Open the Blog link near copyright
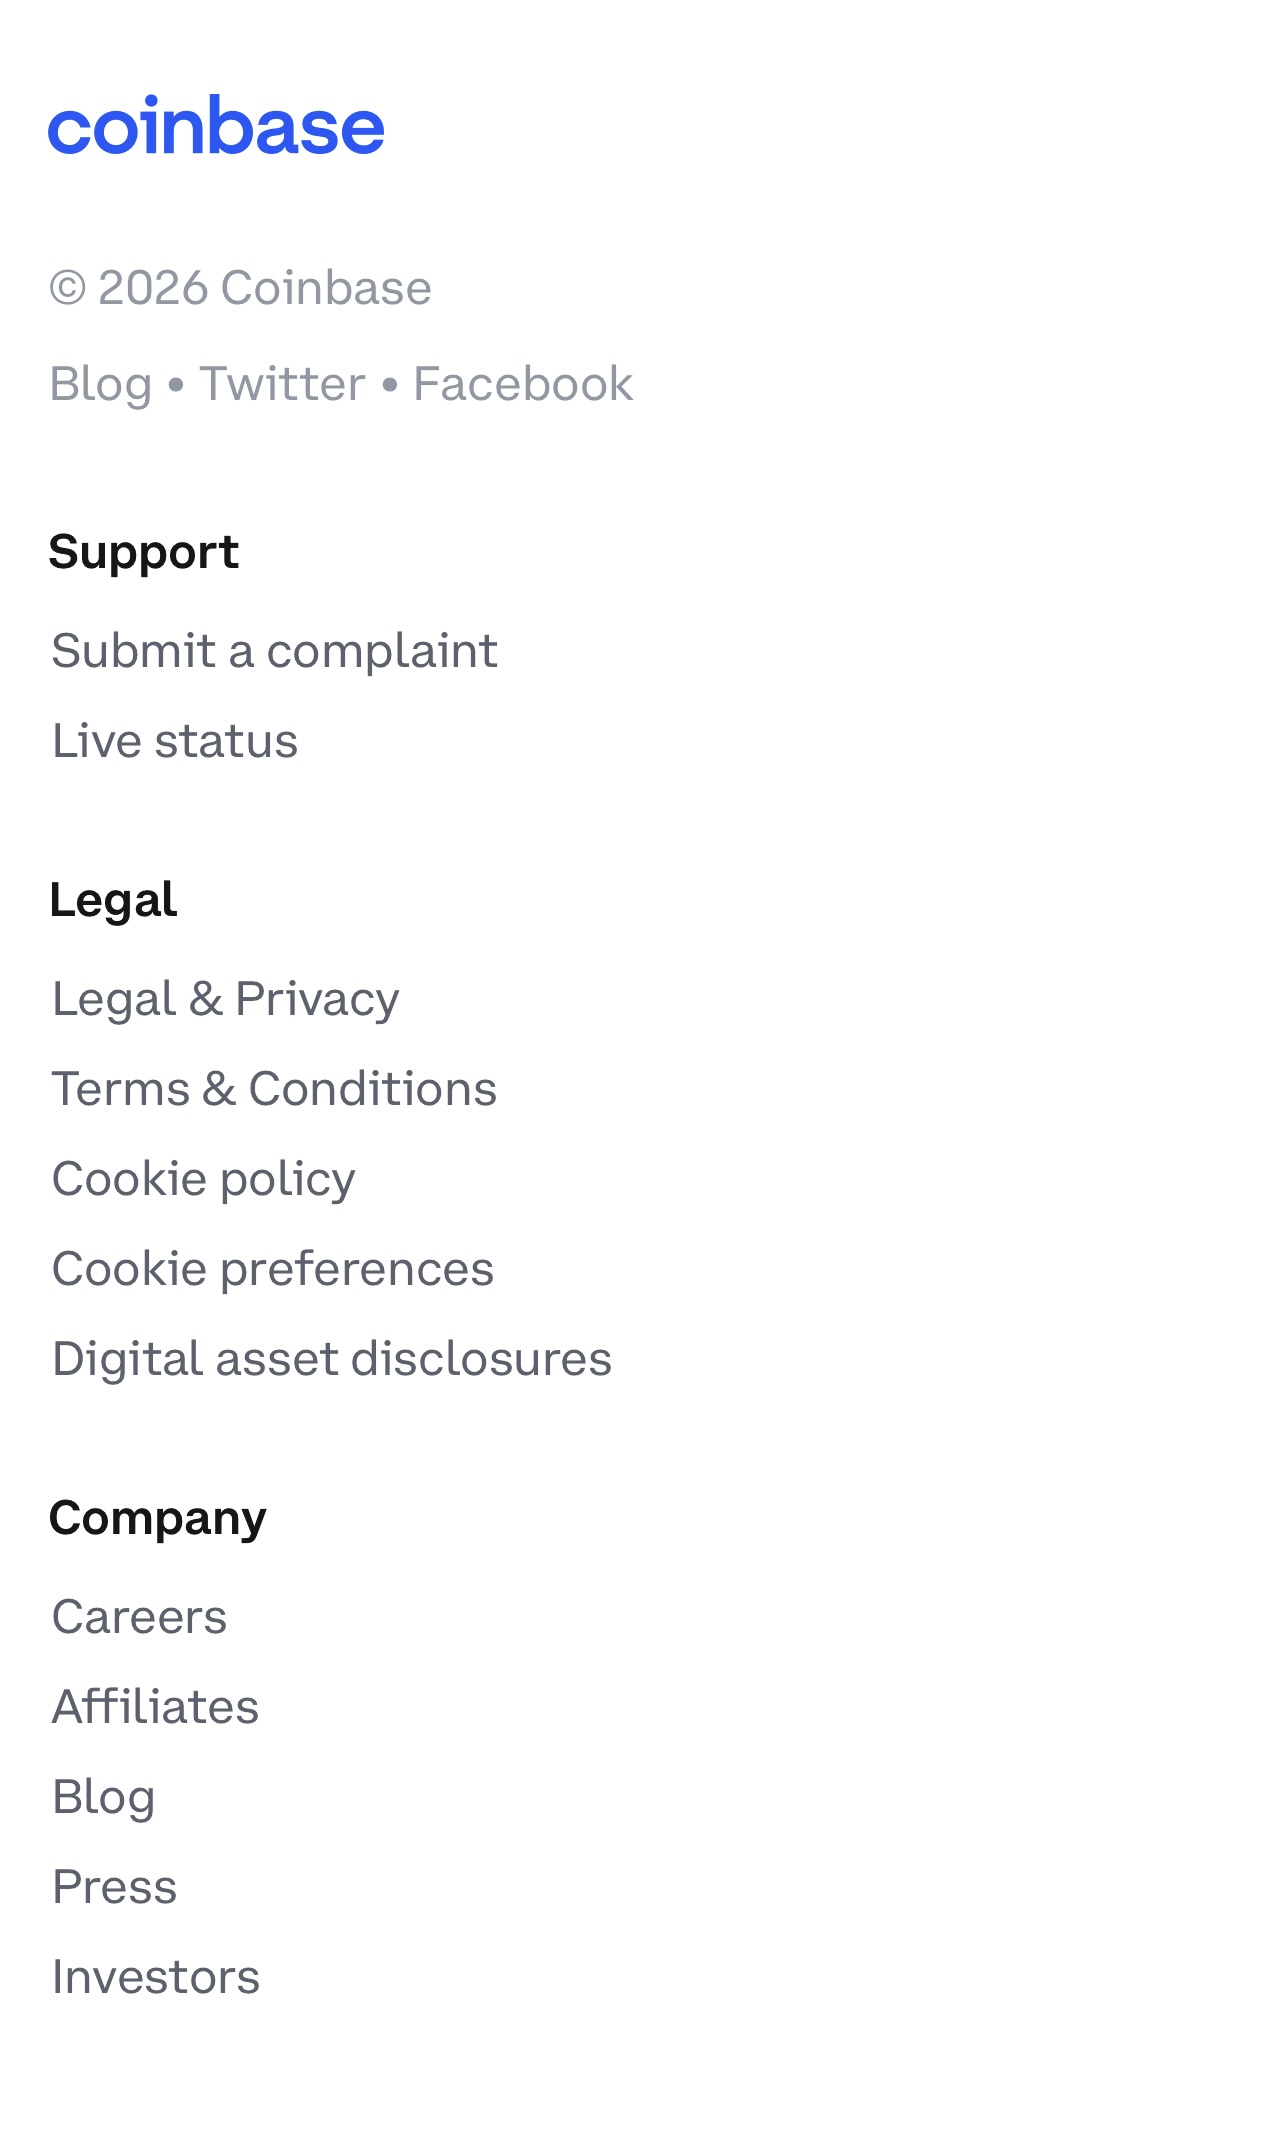 click(101, 384)
